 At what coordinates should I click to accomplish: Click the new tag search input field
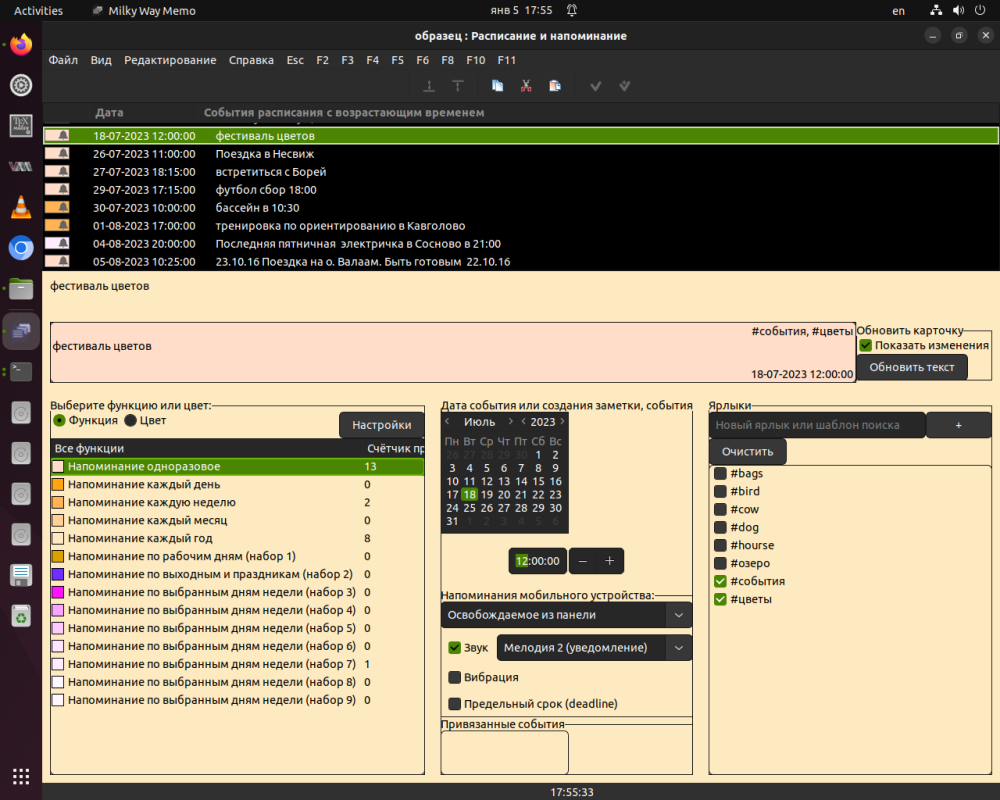pos(817,425)
